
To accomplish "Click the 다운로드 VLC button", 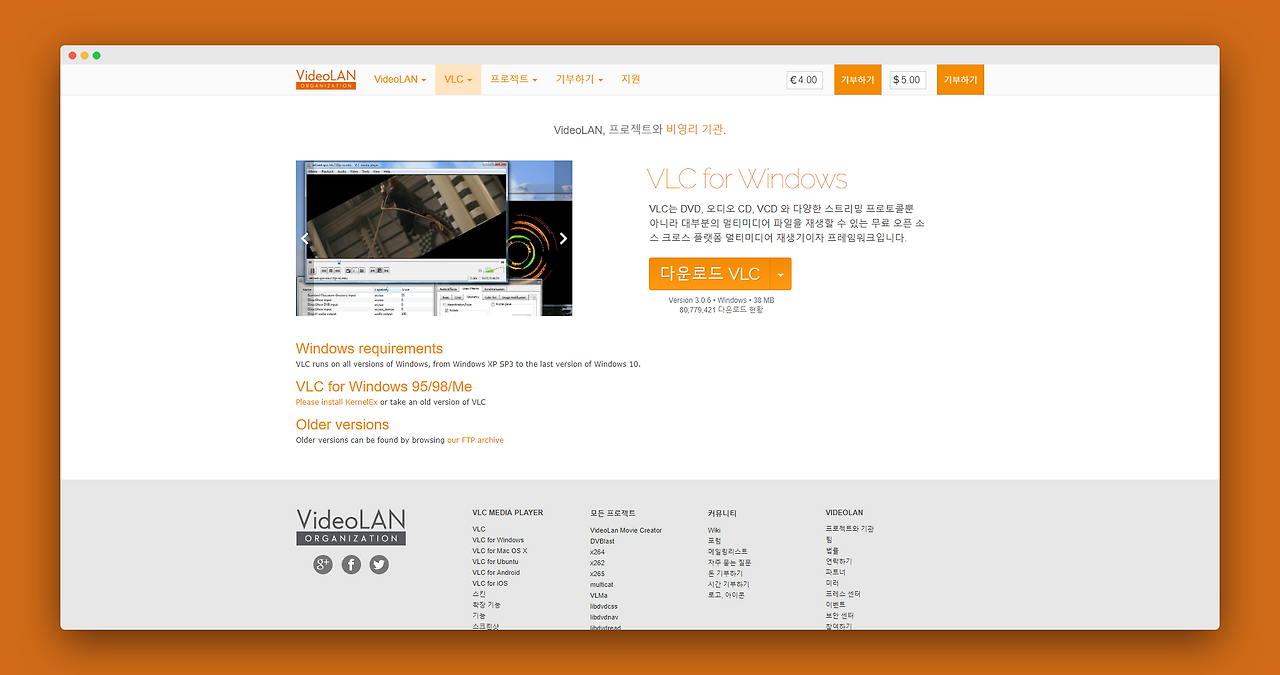I will 710,274.
